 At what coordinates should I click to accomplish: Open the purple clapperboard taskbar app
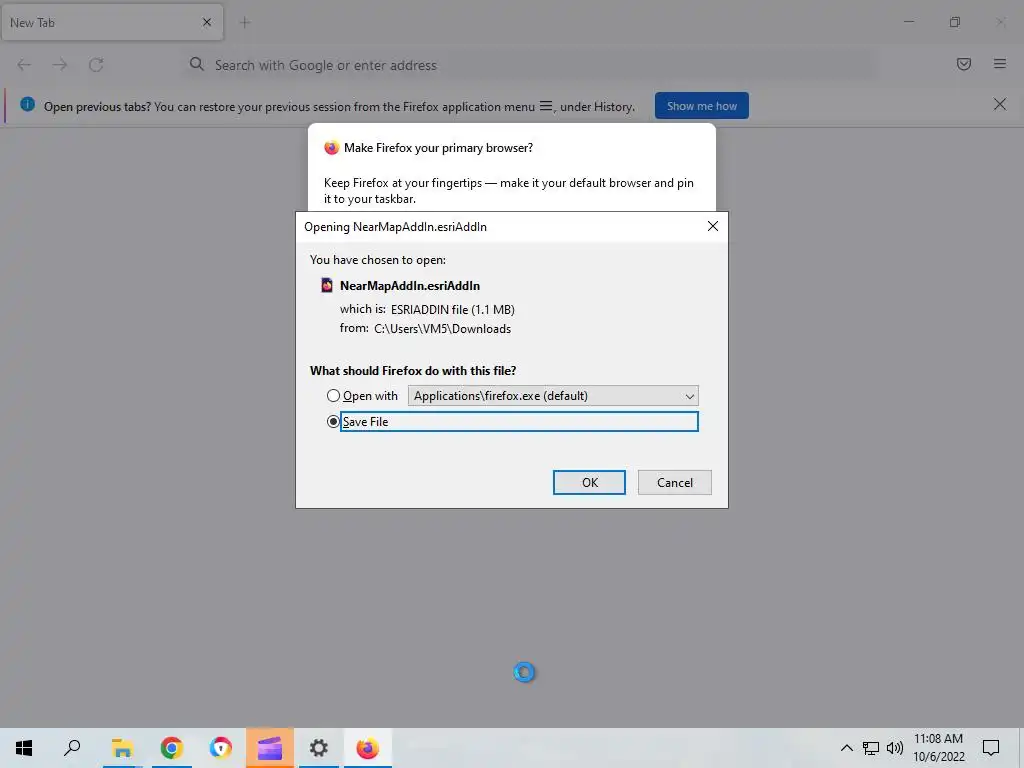[270, 748]
